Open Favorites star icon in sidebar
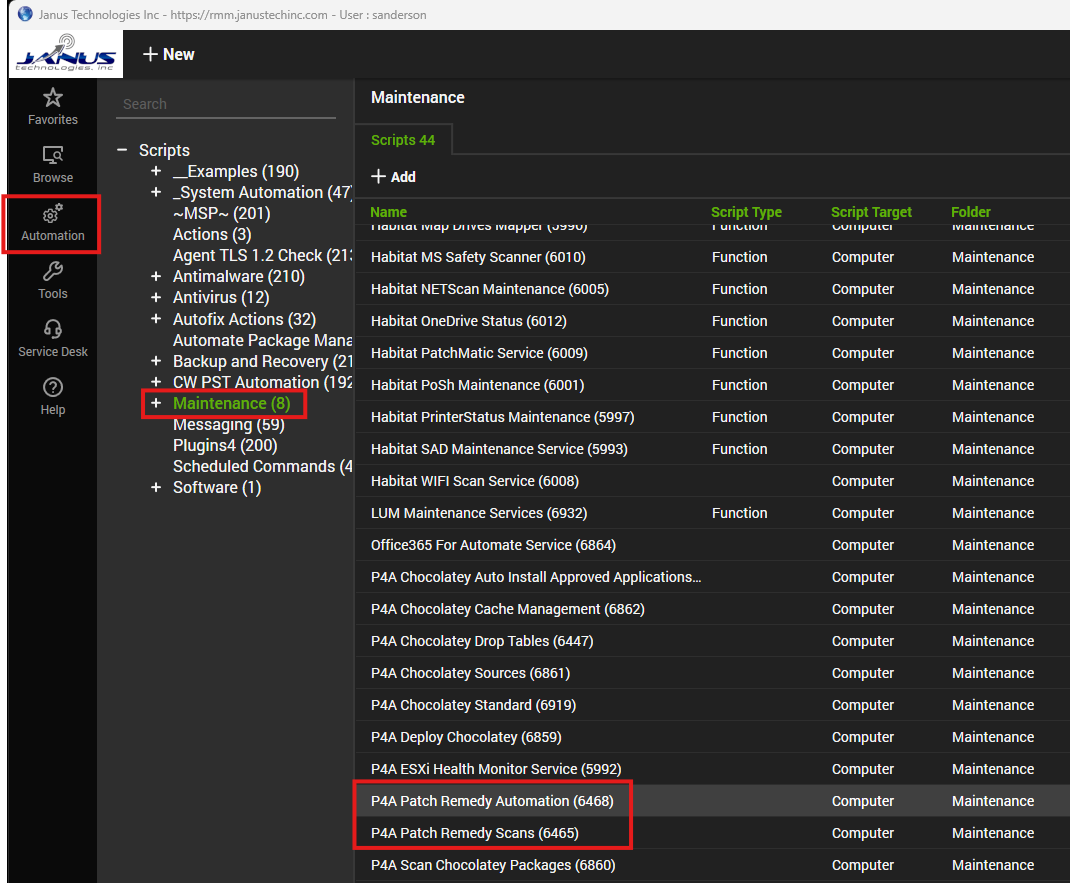 (x=53, y=98)
